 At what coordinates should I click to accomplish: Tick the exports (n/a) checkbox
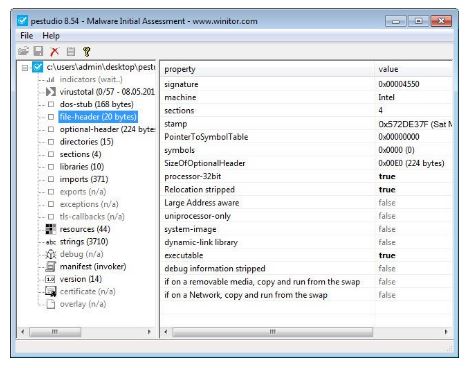pos(51,192)
